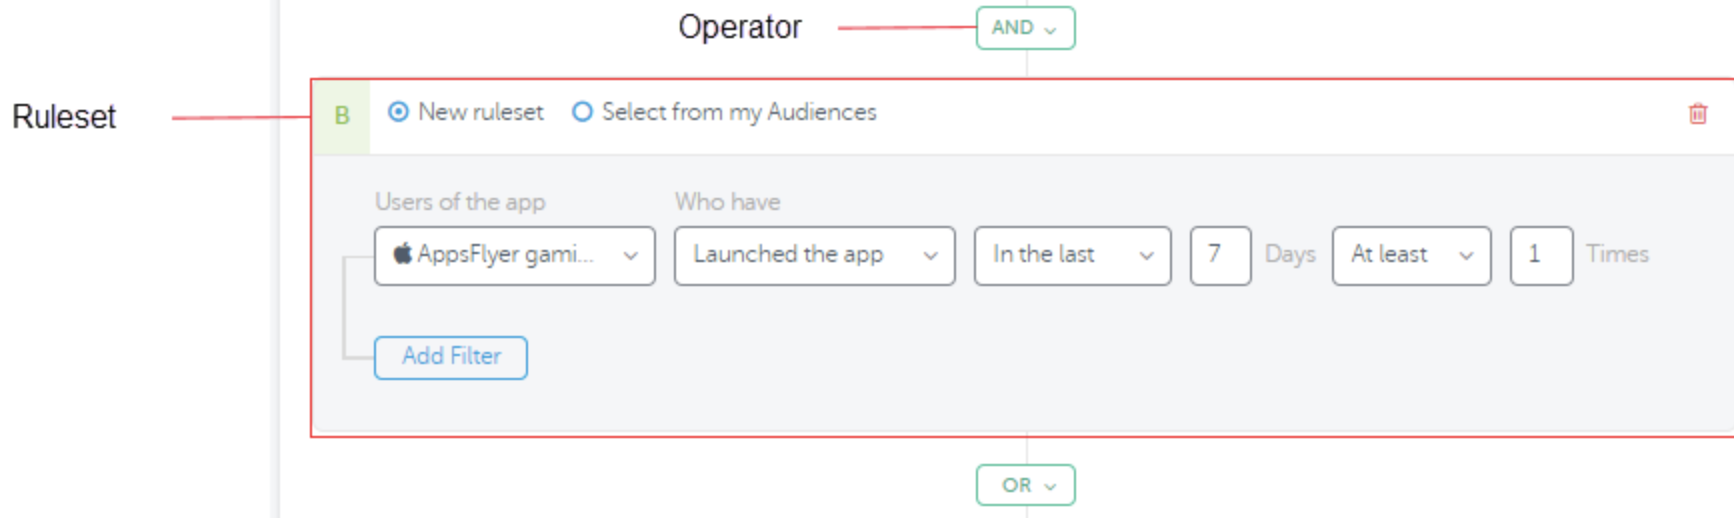Click the New ruleset label text
Image resolution: width=1734 pixels, height=518 pixels.
click(x=481, y=112)
